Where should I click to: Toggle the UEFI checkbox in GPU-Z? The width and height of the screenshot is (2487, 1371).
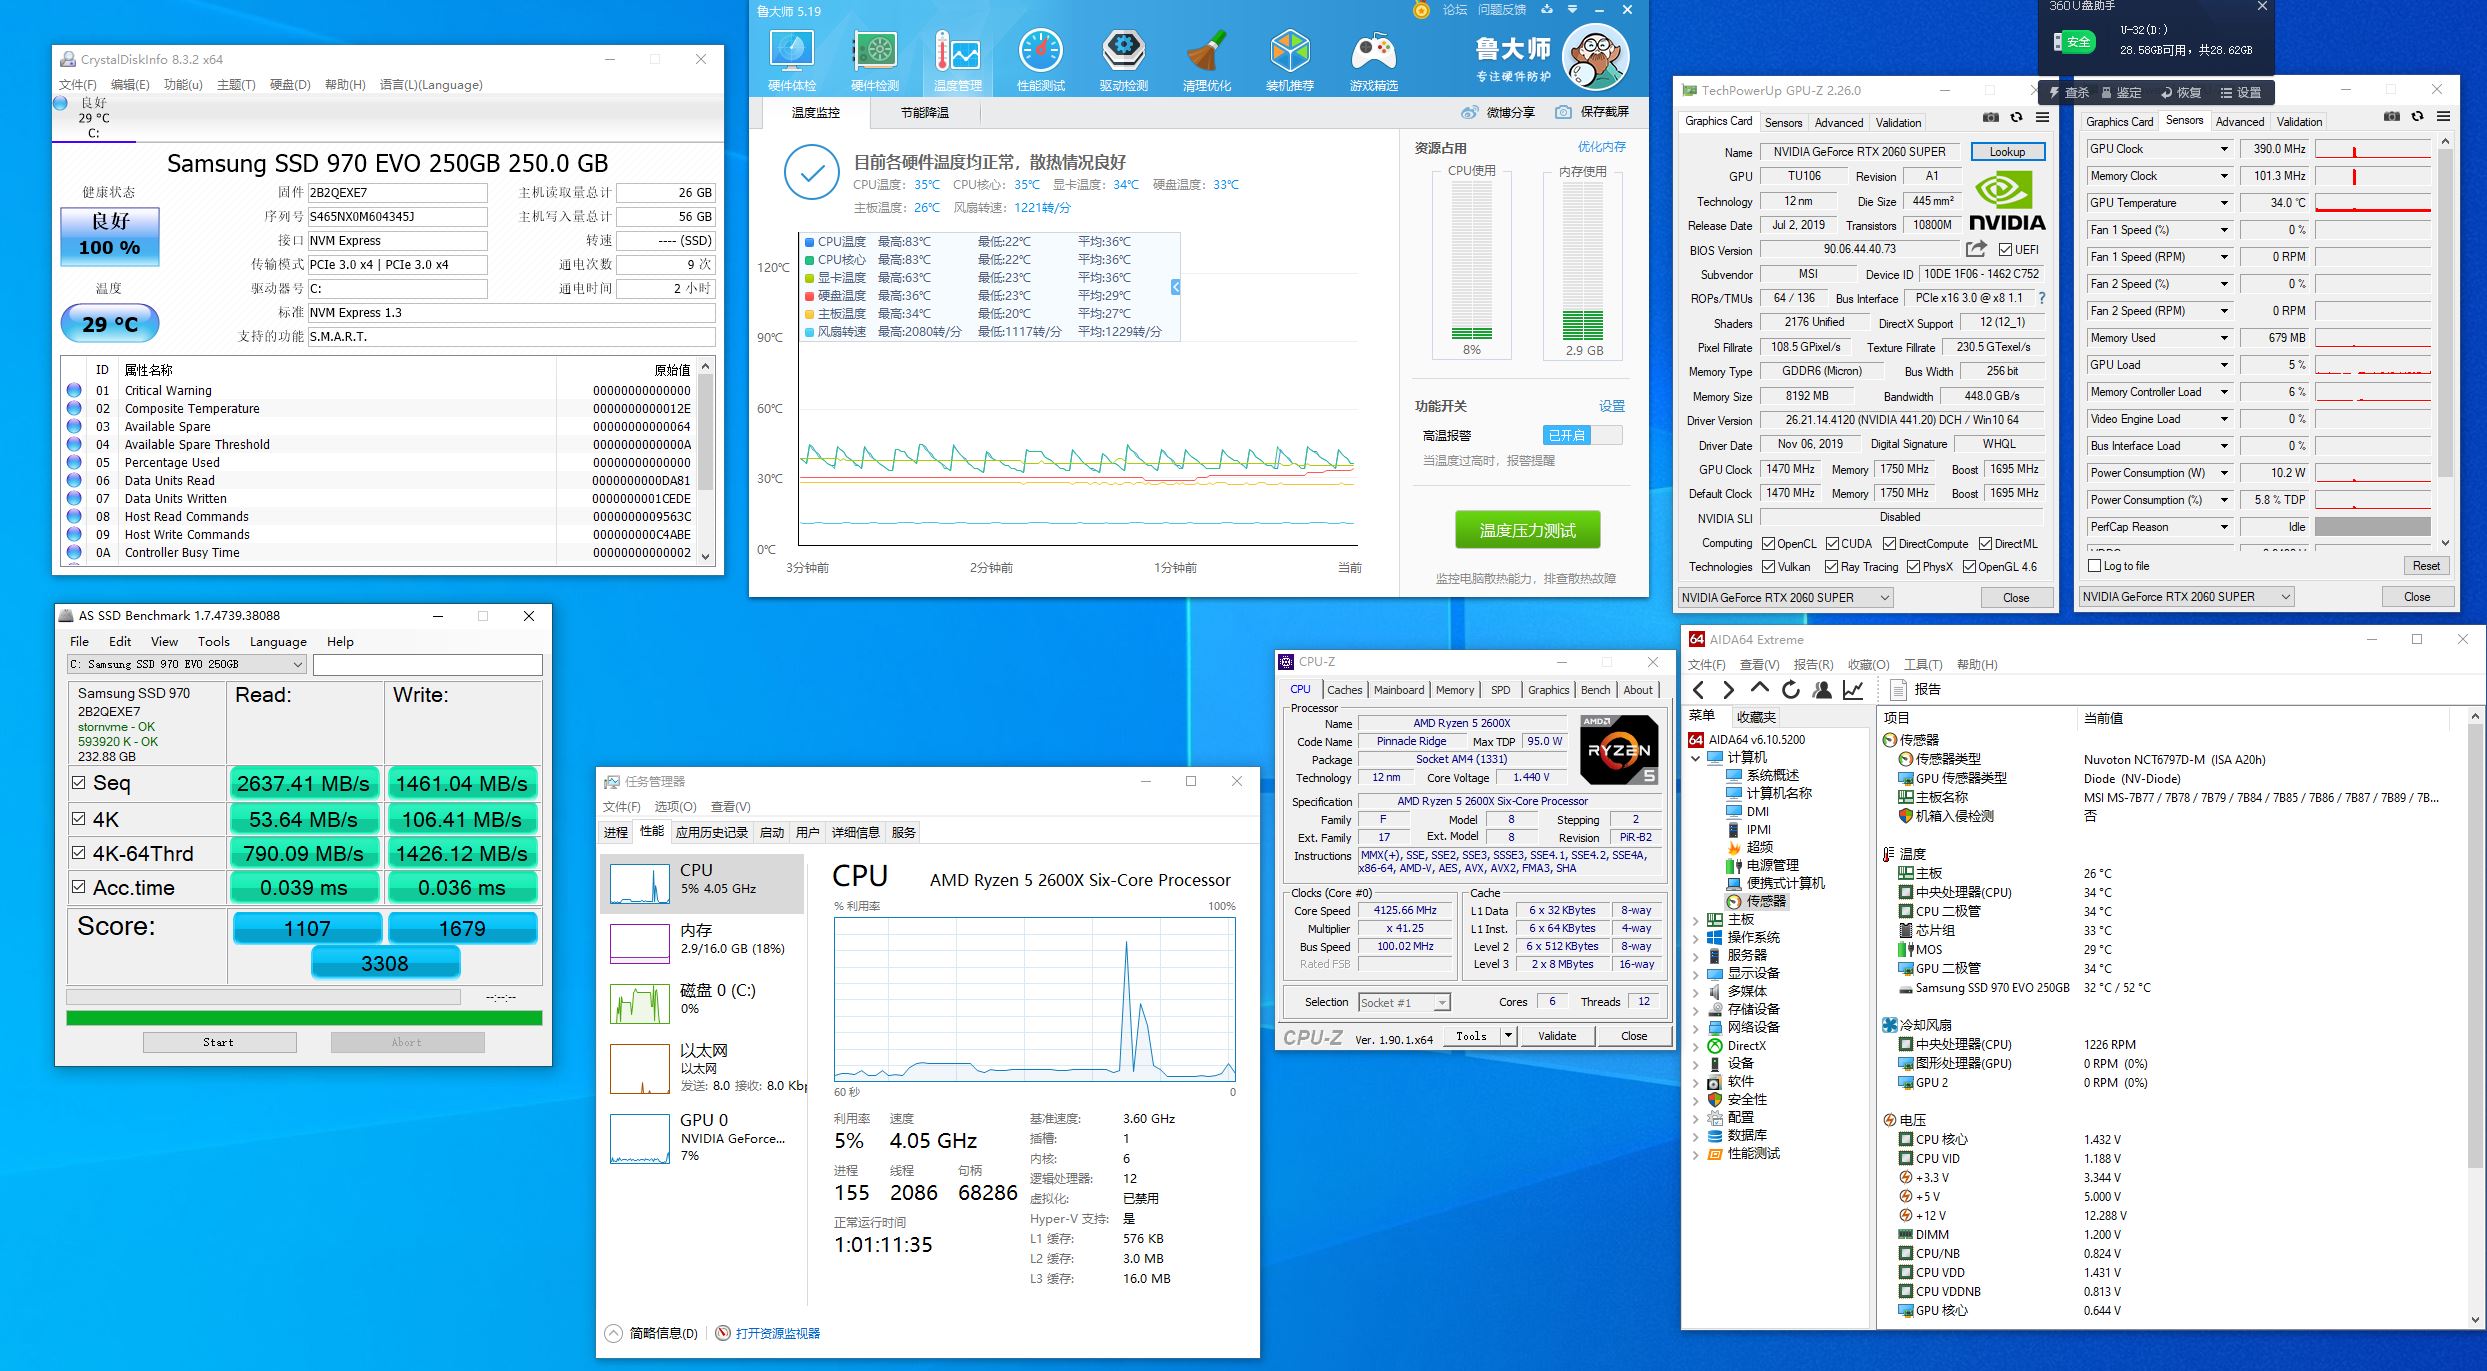pos(2006,249)
